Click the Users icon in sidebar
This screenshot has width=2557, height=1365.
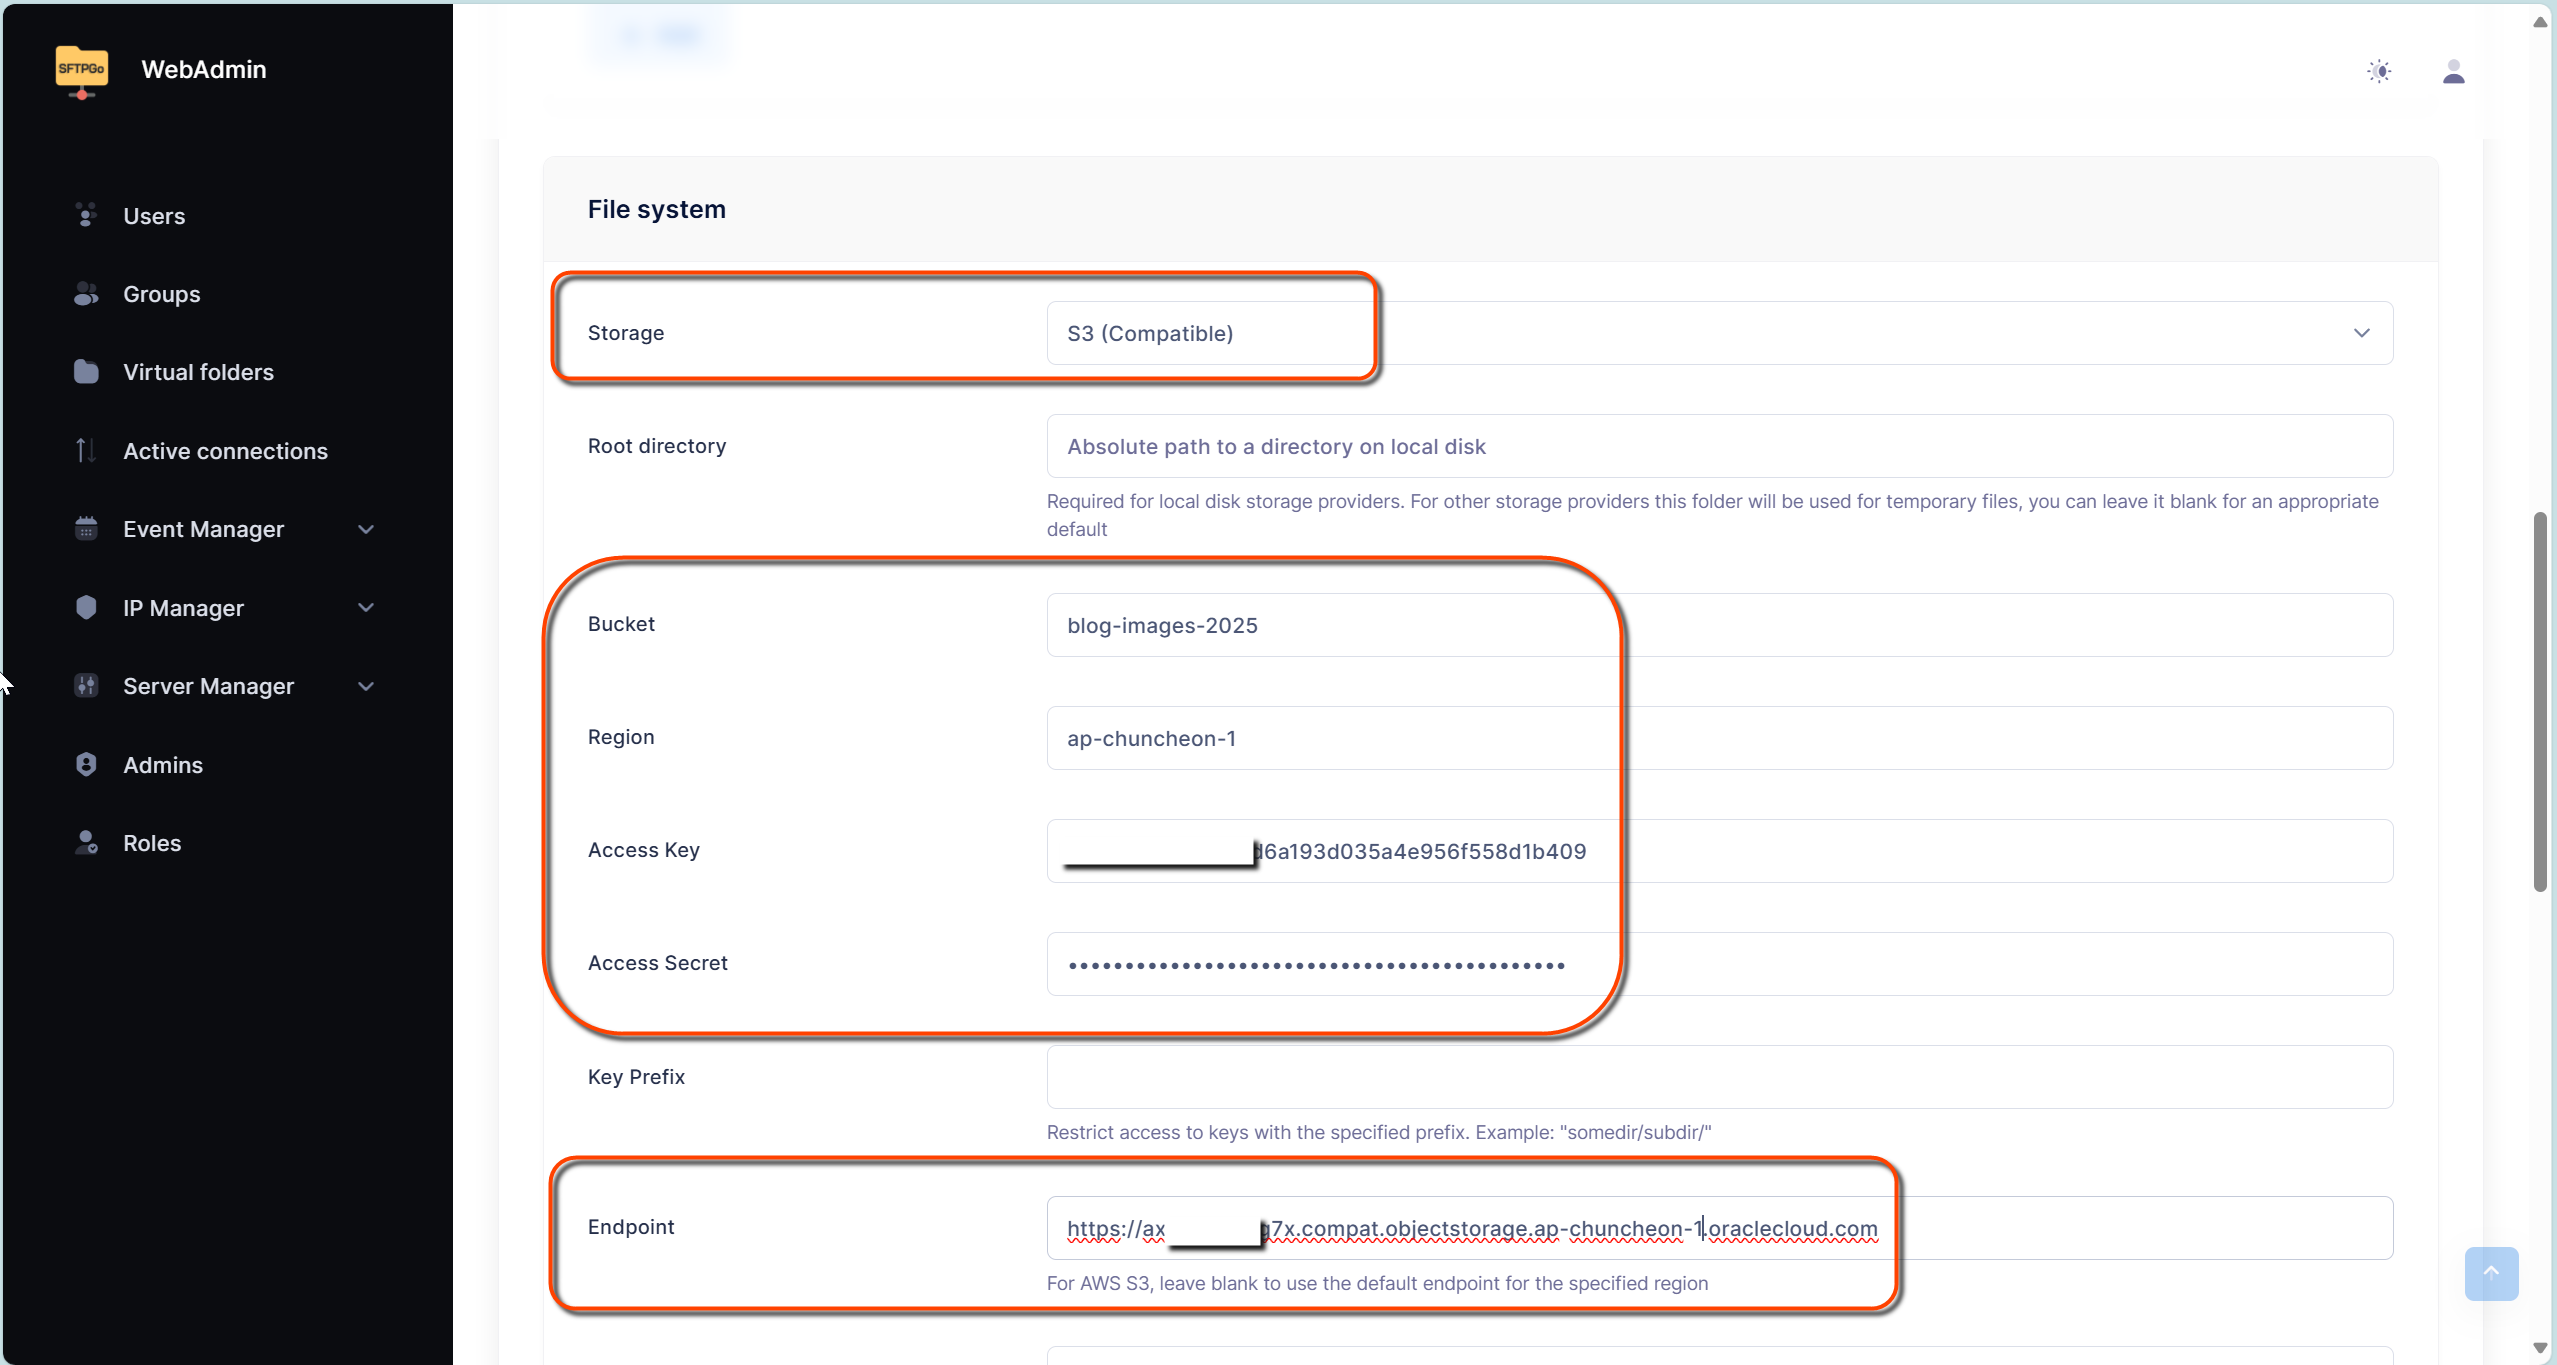(85, 215)
